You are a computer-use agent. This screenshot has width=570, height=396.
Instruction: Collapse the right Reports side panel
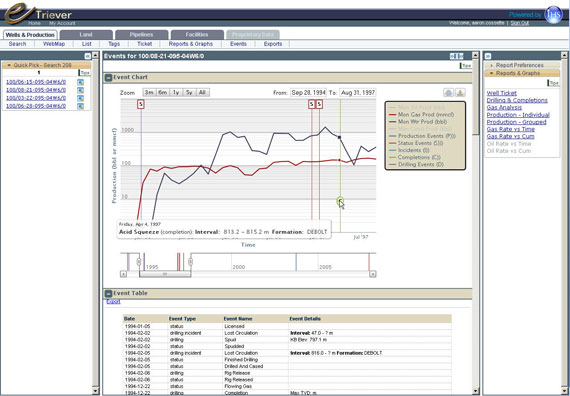tap(488, 56)
